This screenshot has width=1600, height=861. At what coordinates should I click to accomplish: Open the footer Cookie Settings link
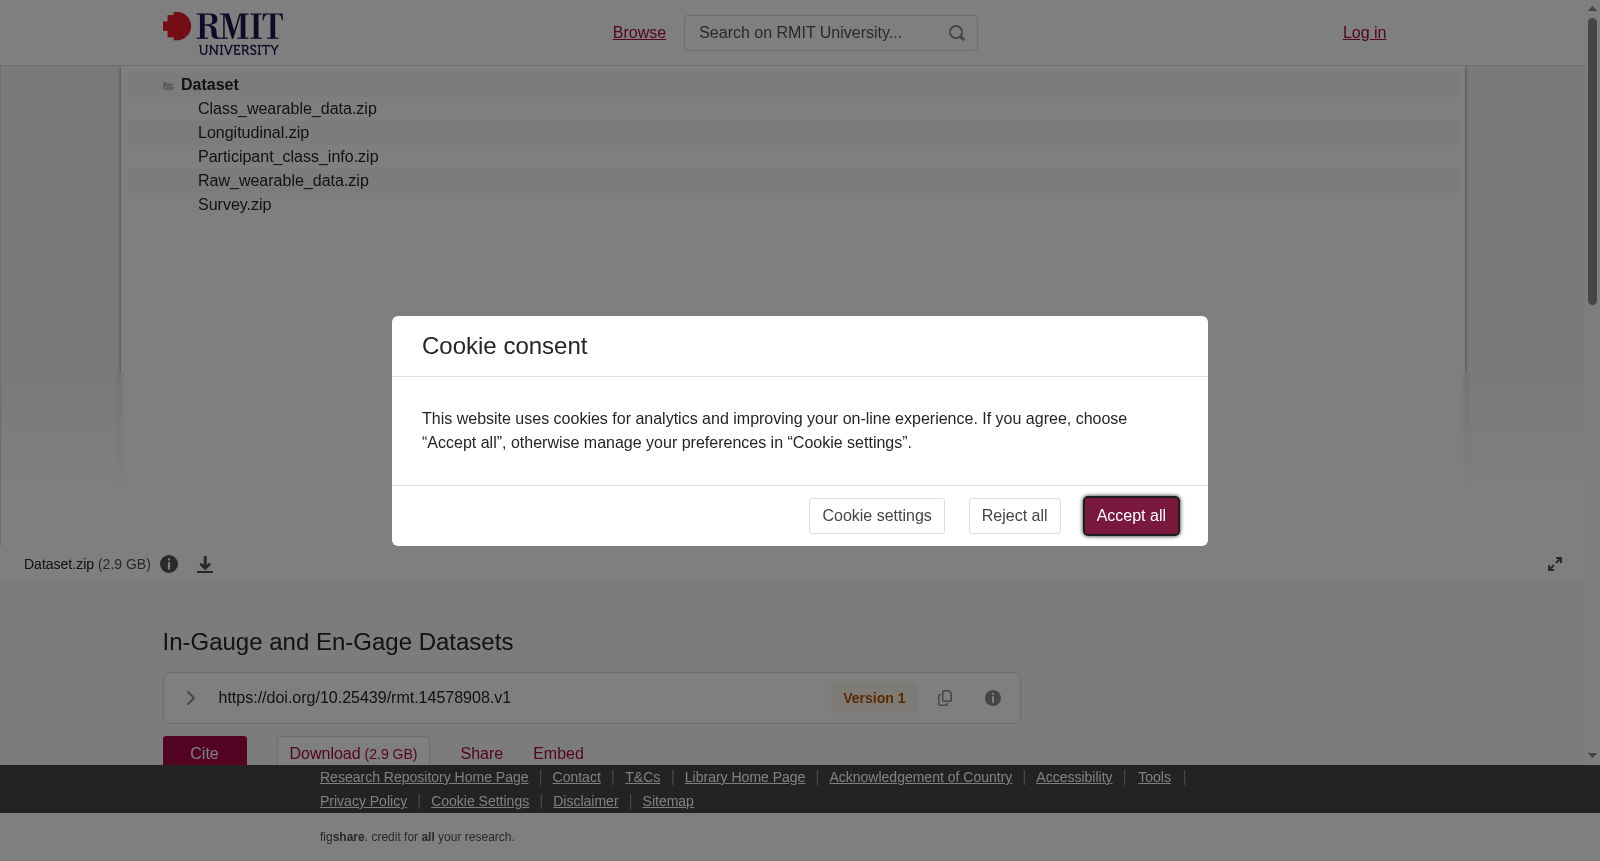click(x=480, y=801)
